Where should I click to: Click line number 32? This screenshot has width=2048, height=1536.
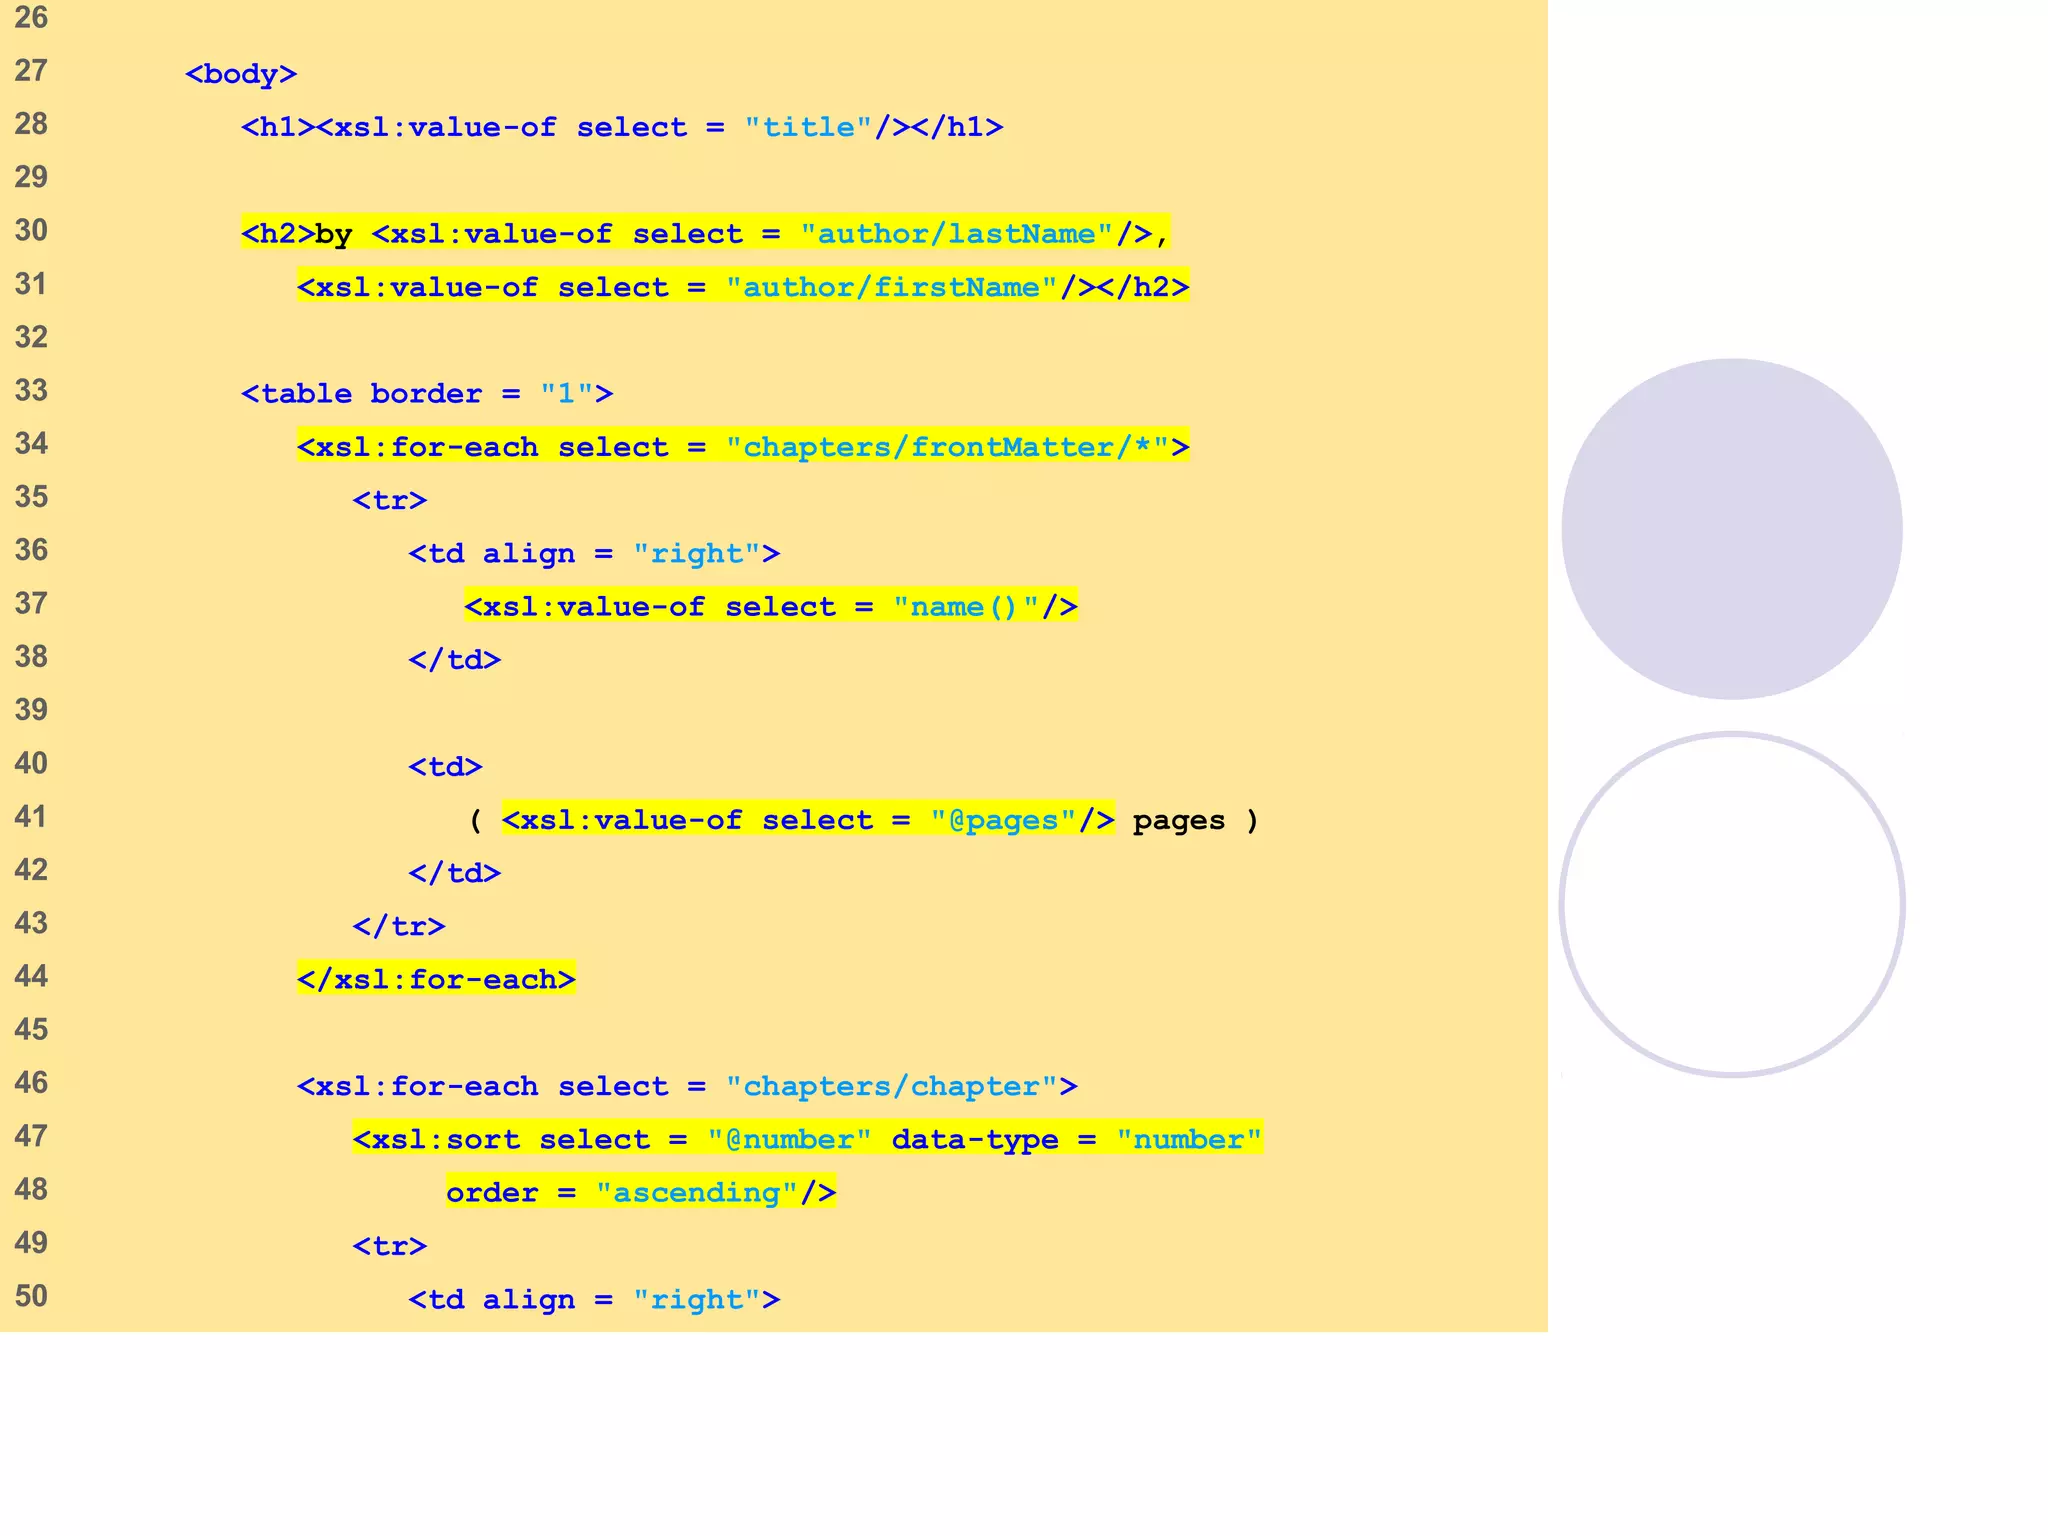click(x=31, y=337)
